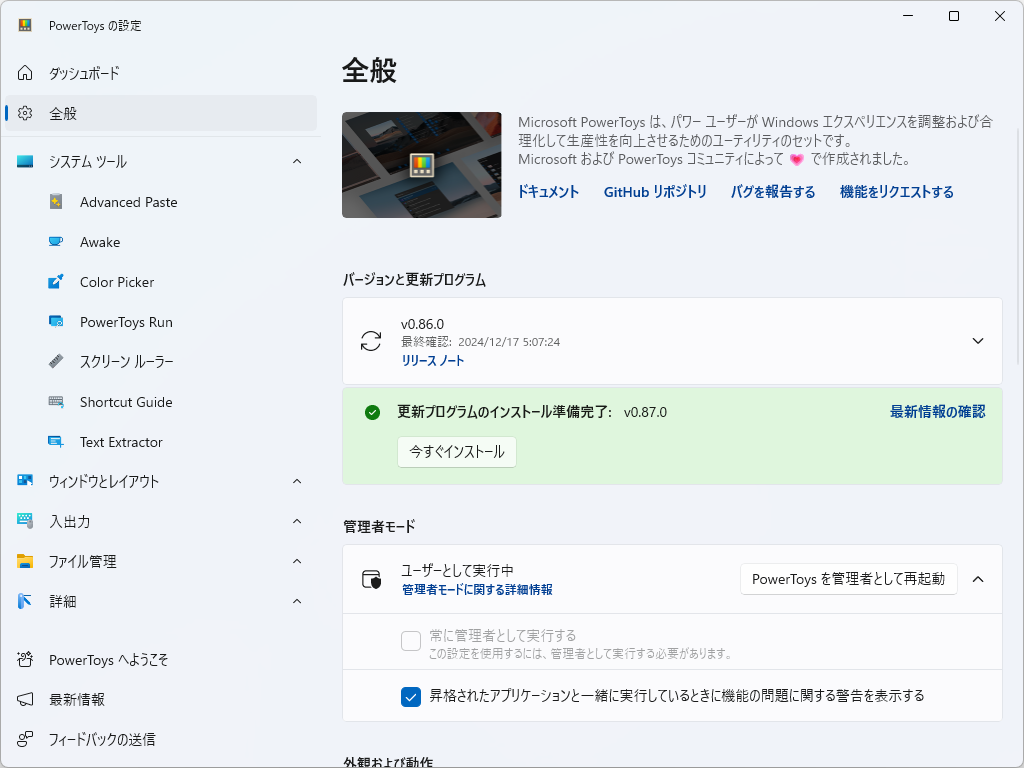Open Shortcut Guide via its keyboard icon

click(56, 402)
